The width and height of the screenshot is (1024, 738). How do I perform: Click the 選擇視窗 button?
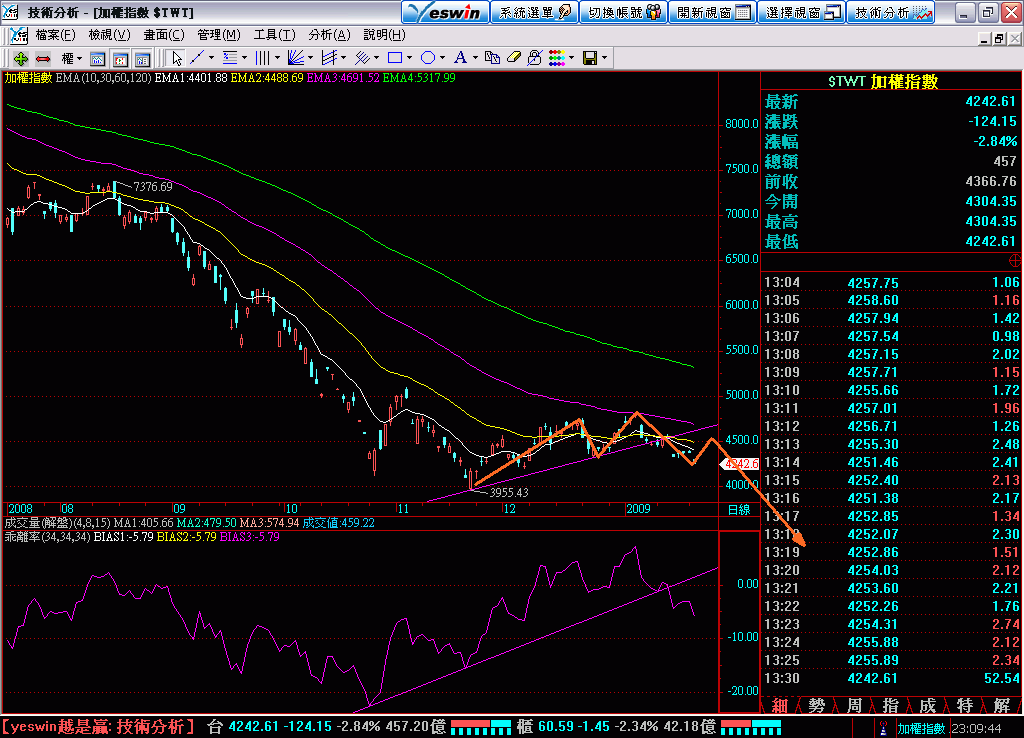point(801,12)
